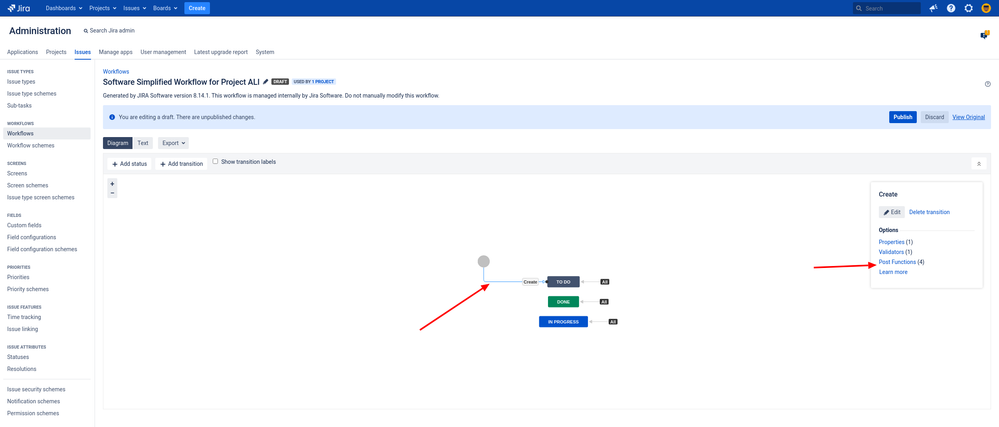
Task: Open Permission schemes in sidebar
Action: coord(32,413)
